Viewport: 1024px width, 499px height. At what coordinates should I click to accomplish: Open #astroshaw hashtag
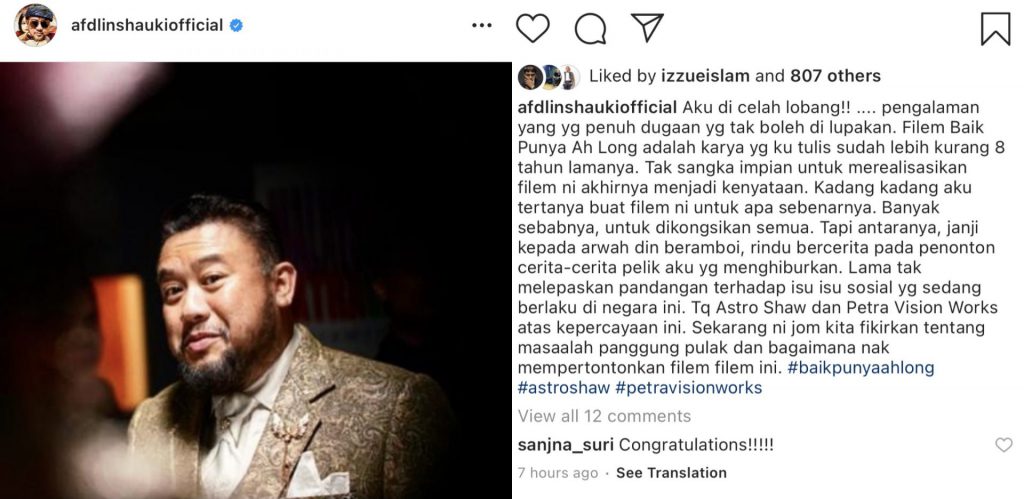[564, 388]
